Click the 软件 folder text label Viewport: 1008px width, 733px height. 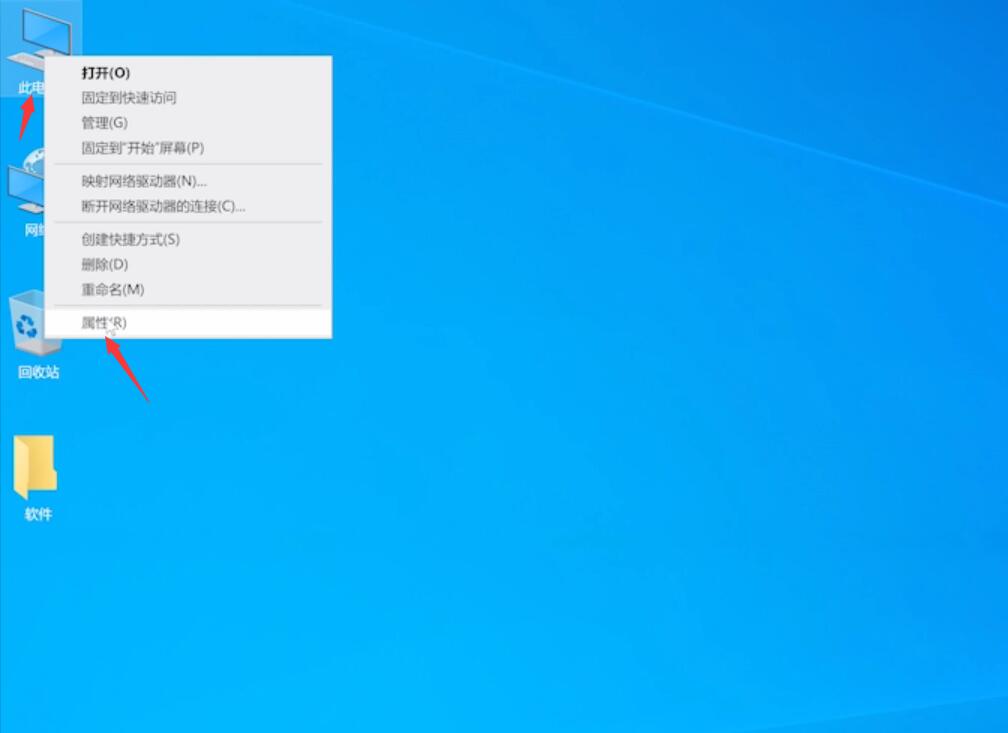click(38, 514)
